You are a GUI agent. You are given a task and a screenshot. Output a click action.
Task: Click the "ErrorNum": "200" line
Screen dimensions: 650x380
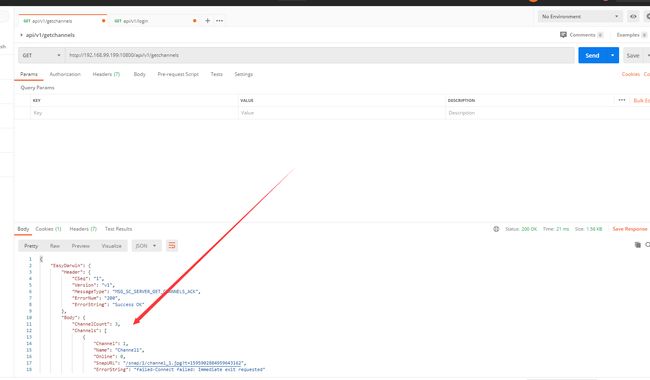click(x=96, y=298)
